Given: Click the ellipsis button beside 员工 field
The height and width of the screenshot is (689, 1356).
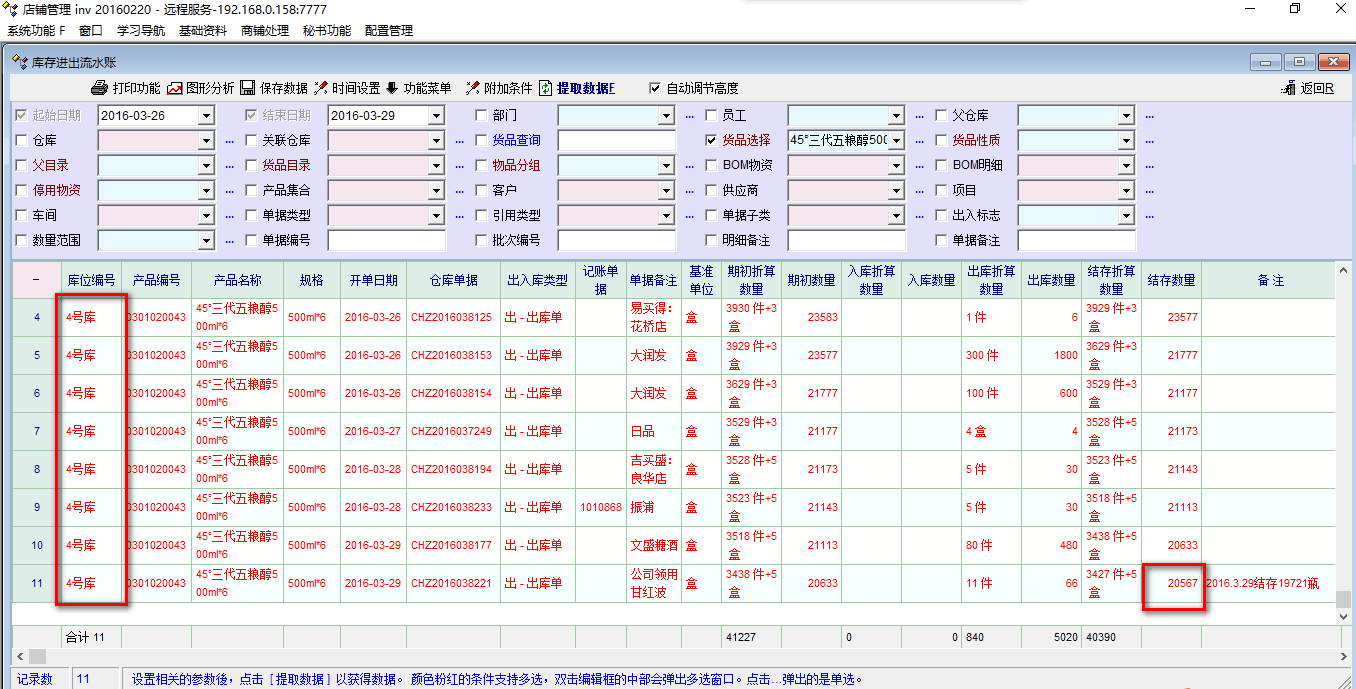Looking at the screenshot, I should pos(919,116).
